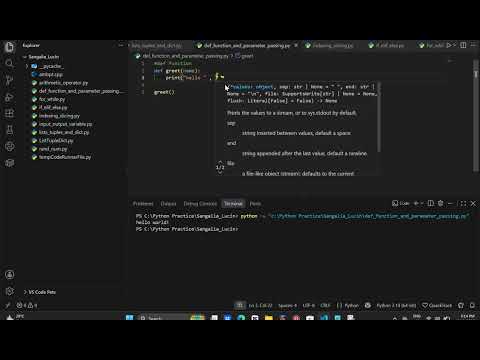Open the Run and Debug view

click(9, 97)
